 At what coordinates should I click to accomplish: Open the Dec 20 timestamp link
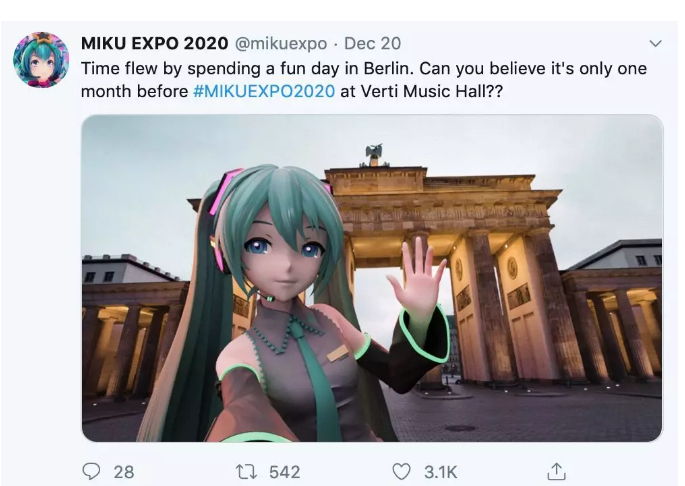[x=372, y=43]
